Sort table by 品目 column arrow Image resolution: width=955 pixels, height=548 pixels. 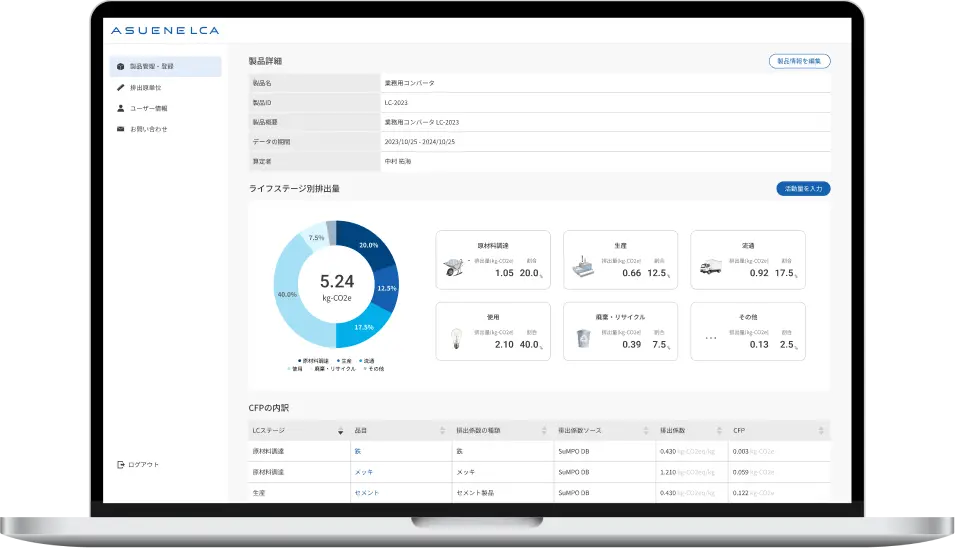coord(443,431)
